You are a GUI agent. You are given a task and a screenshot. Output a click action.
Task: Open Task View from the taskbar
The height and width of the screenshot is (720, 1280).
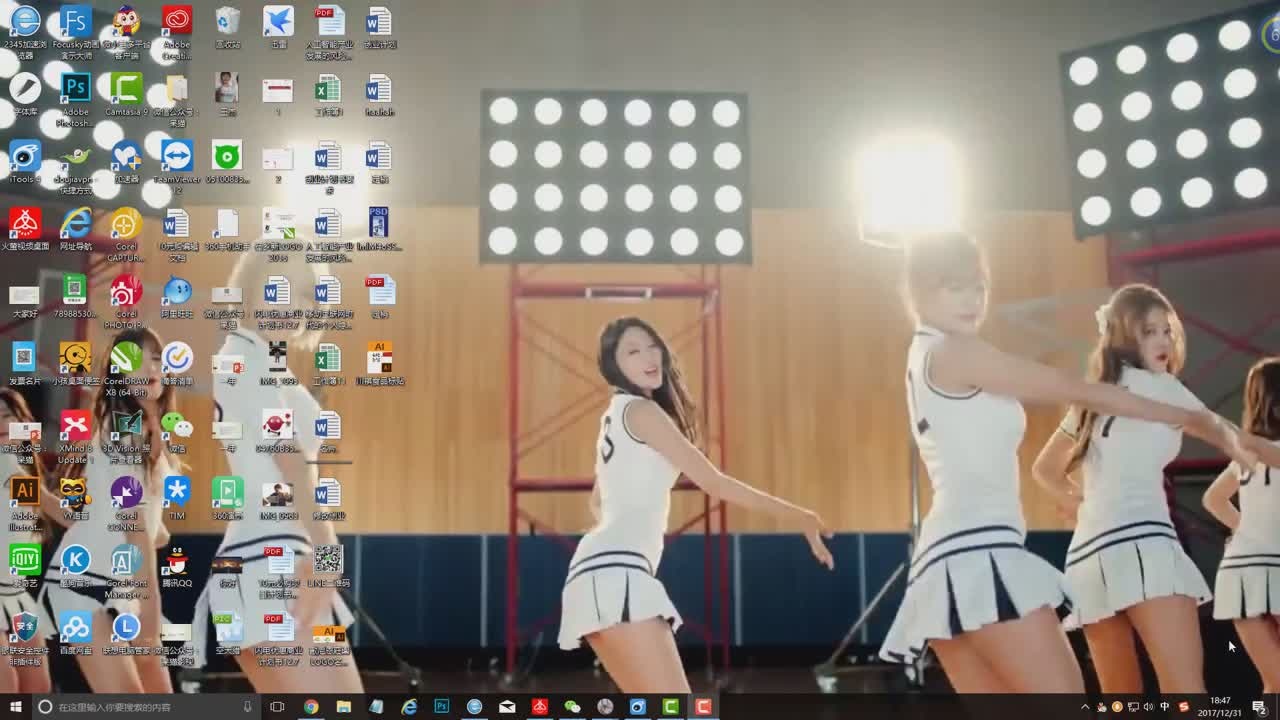click(x=278, y=707)
